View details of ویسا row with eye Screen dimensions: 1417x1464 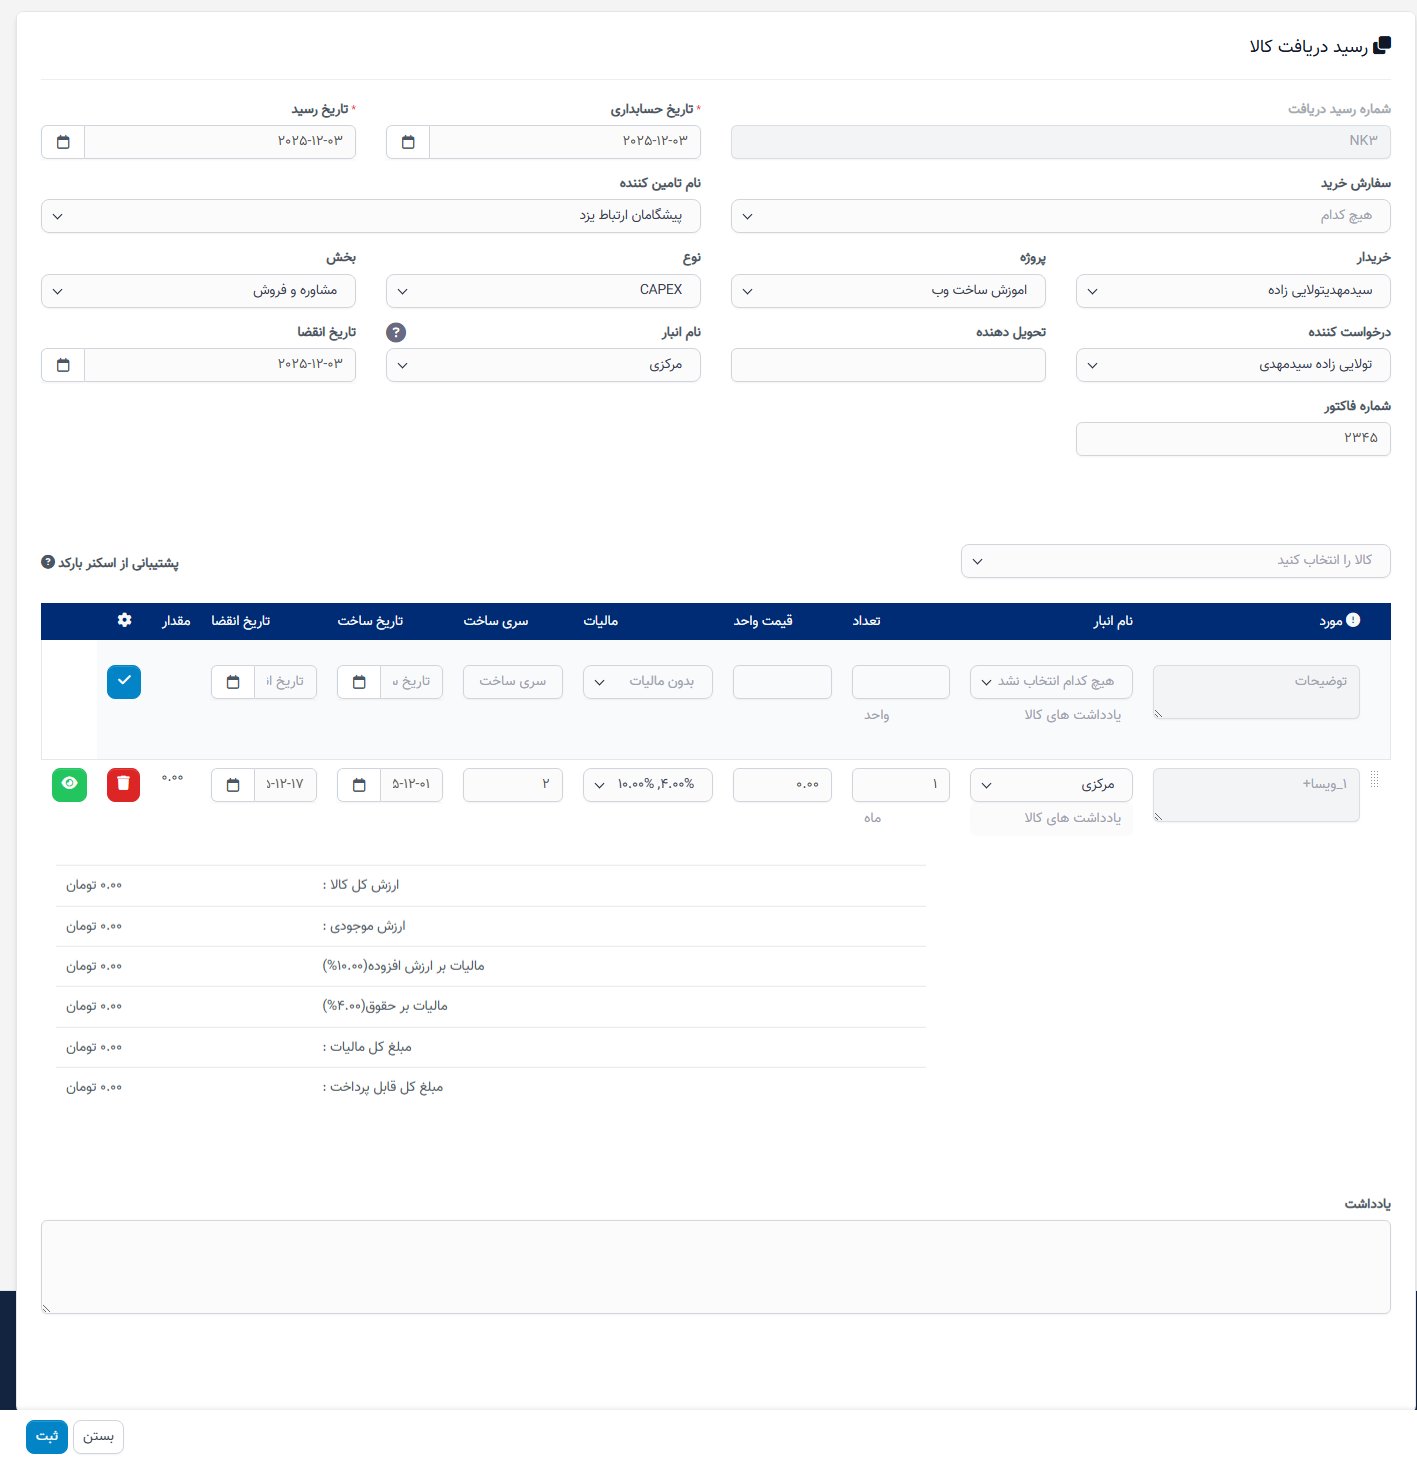[69, 784]
